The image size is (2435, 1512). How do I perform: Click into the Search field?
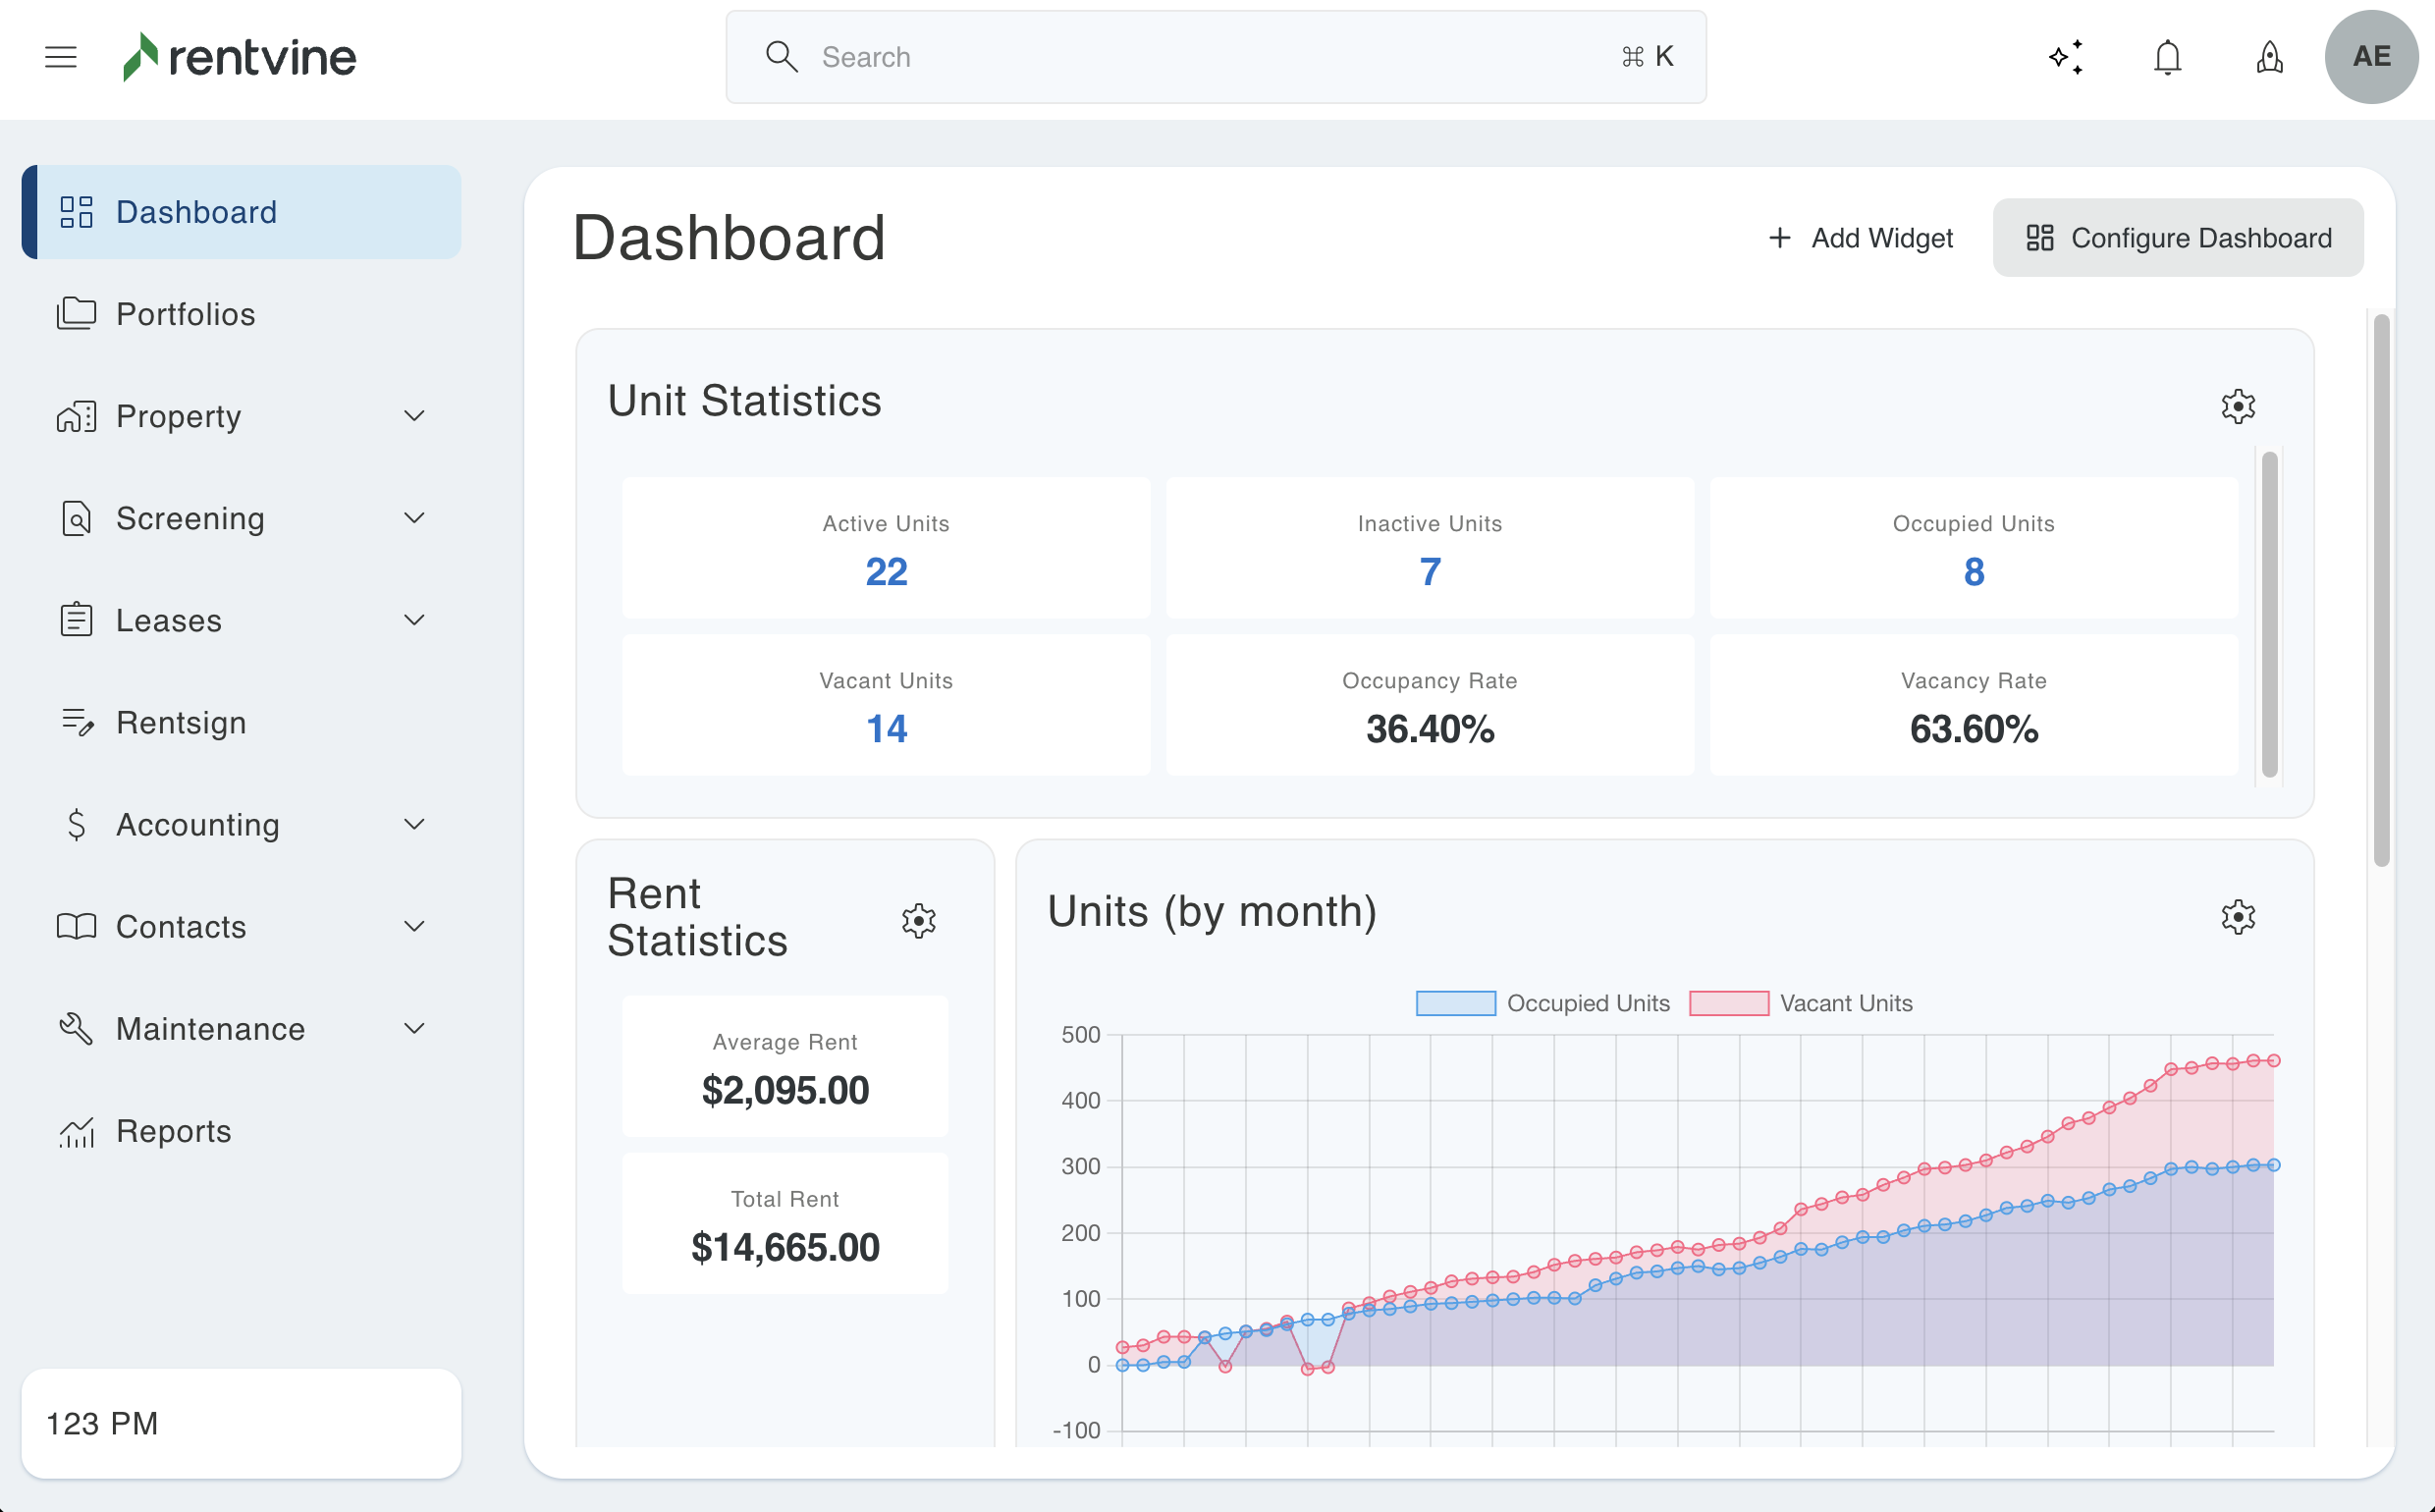[1200, 57]
